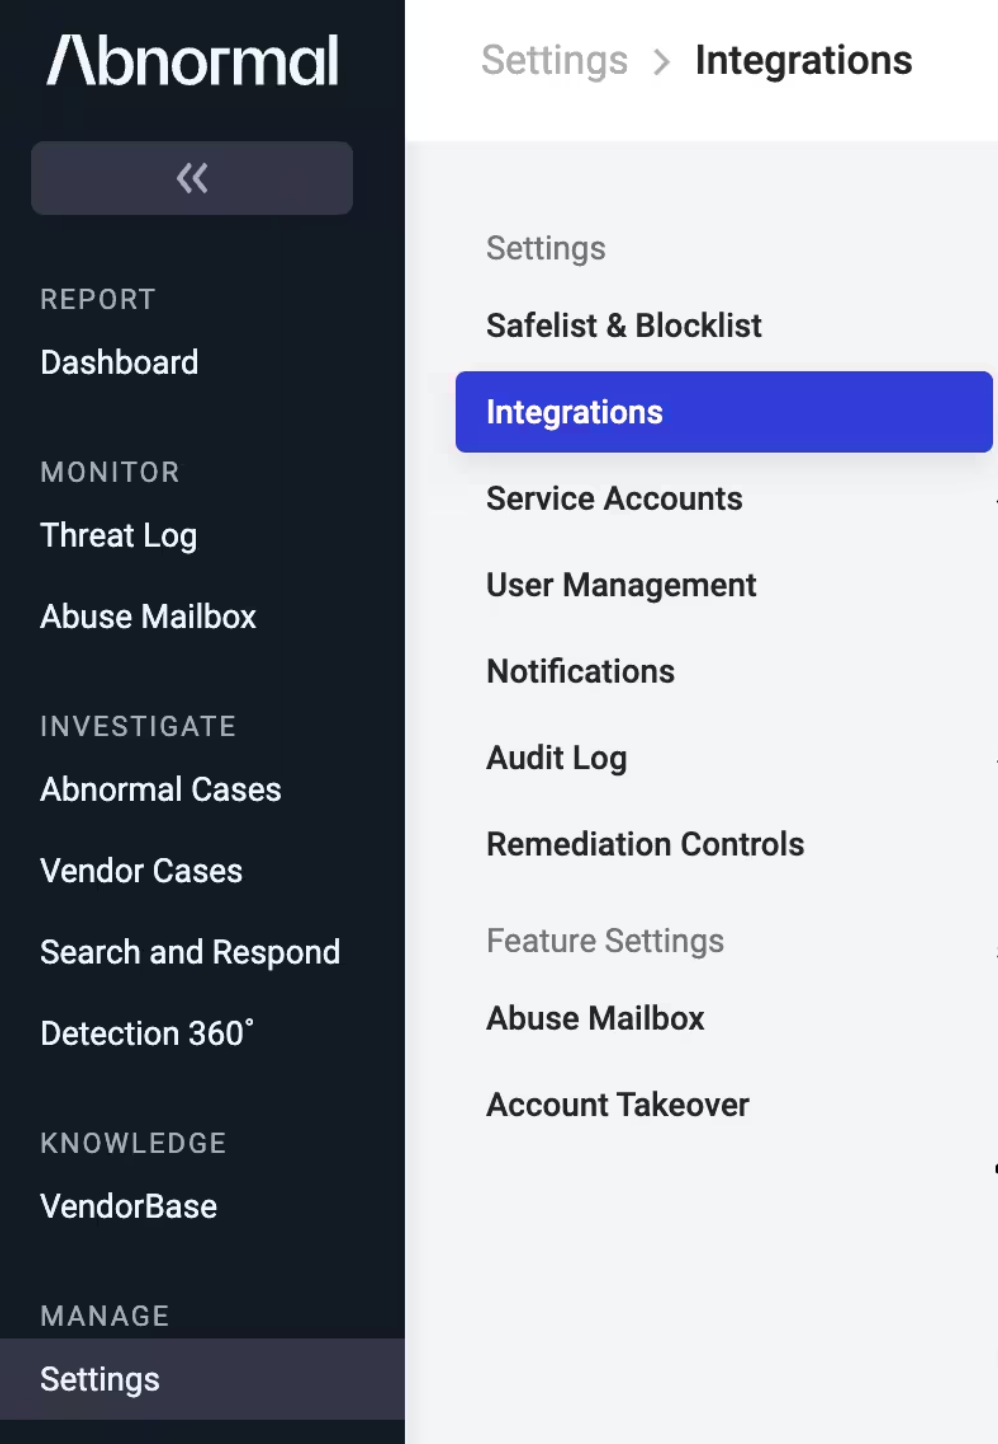Open Detection 360° page
This screenshot has height=1444, width=998.
coord(147,1033)
